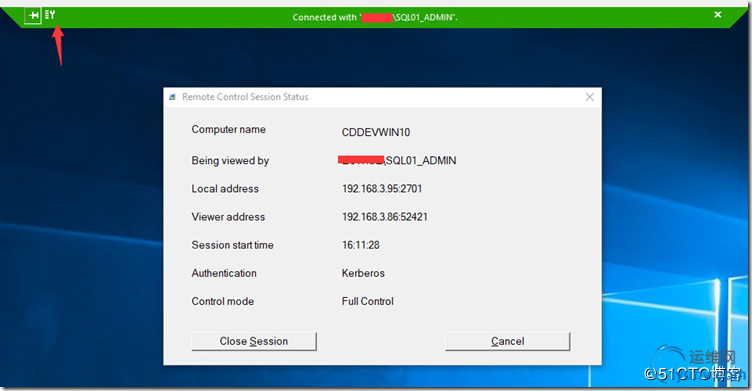752x391 pixels.
Task: Select the computer name CDDEVWIN10
Action: pos(376,132)
